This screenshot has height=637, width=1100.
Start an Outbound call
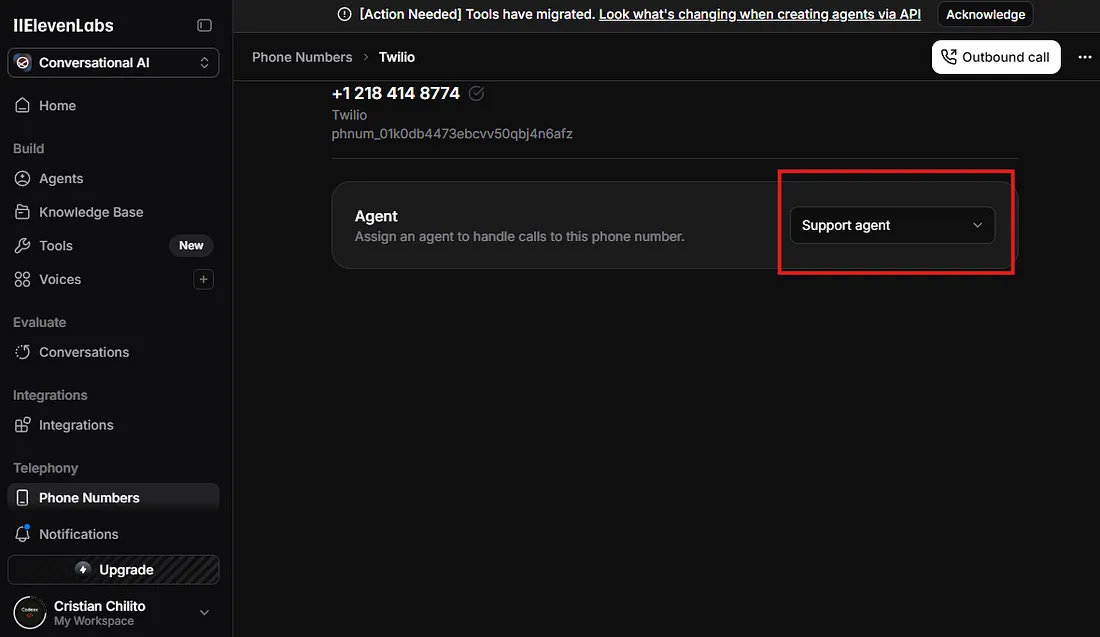pyautogui.click(x=995, y=57)
